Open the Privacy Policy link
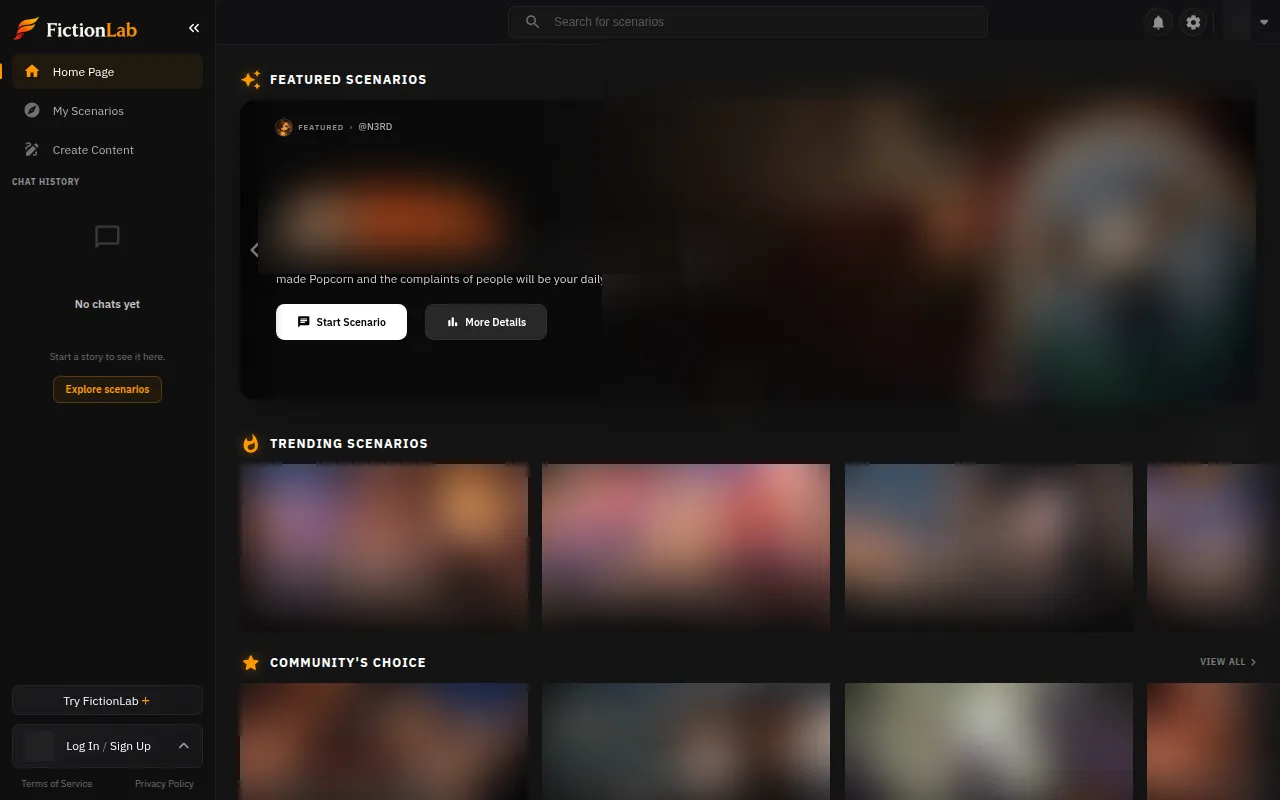The height and width of the screenshot is (800, 1280). [164, 784]
